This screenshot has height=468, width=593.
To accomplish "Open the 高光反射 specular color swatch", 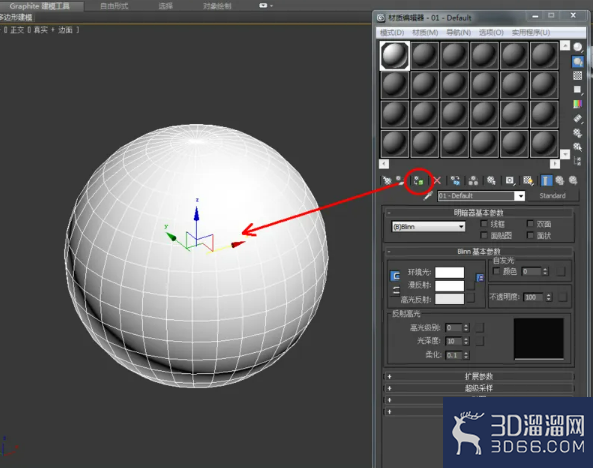I will click(x=449, y=299).
